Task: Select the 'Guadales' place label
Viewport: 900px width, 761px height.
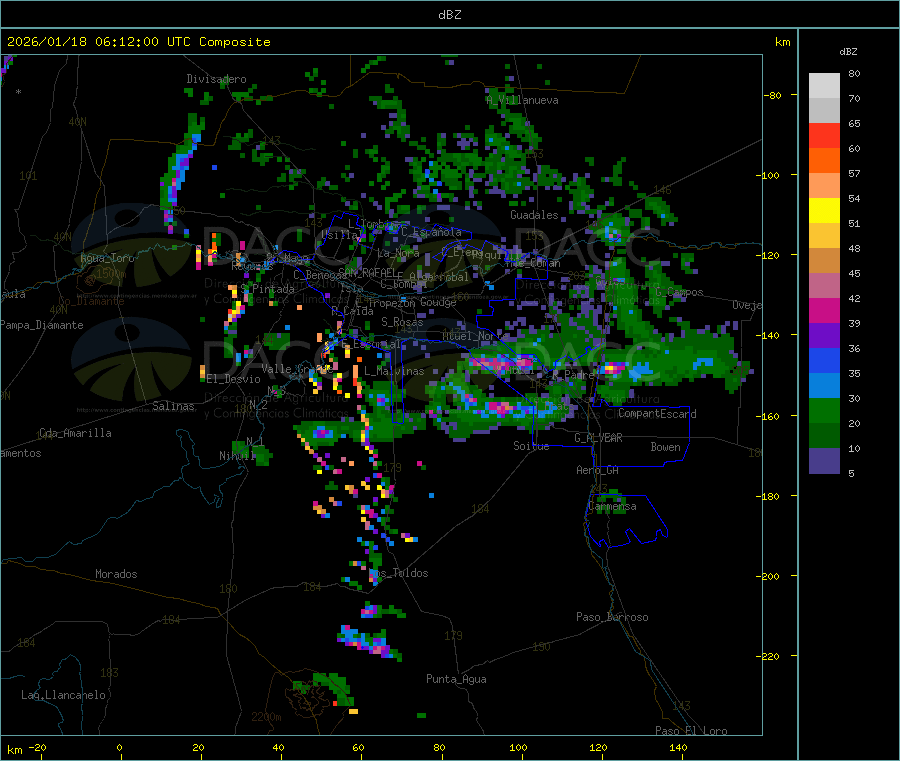Action: (x=534, y=215)
